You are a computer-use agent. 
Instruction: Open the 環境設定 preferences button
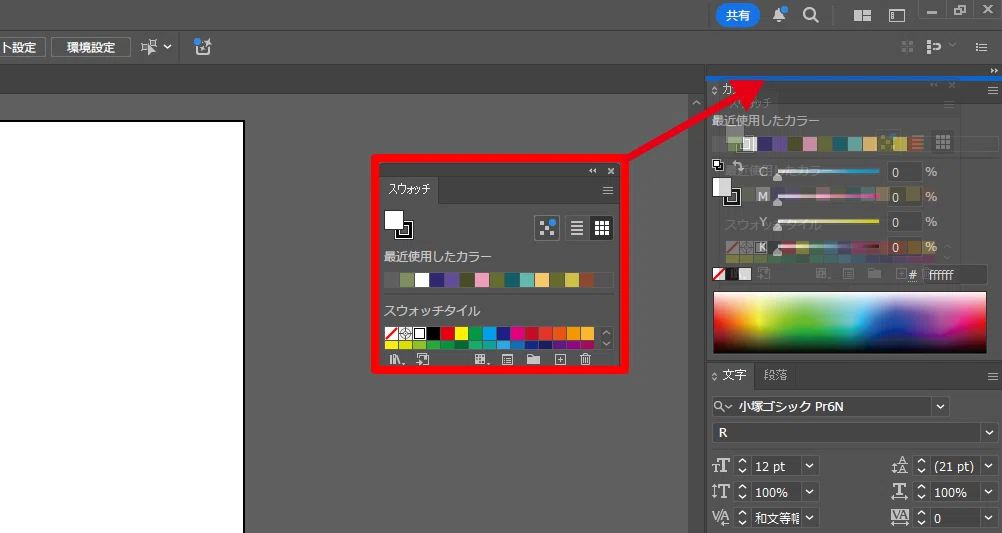pyautogui.click(x=91, y=47)
